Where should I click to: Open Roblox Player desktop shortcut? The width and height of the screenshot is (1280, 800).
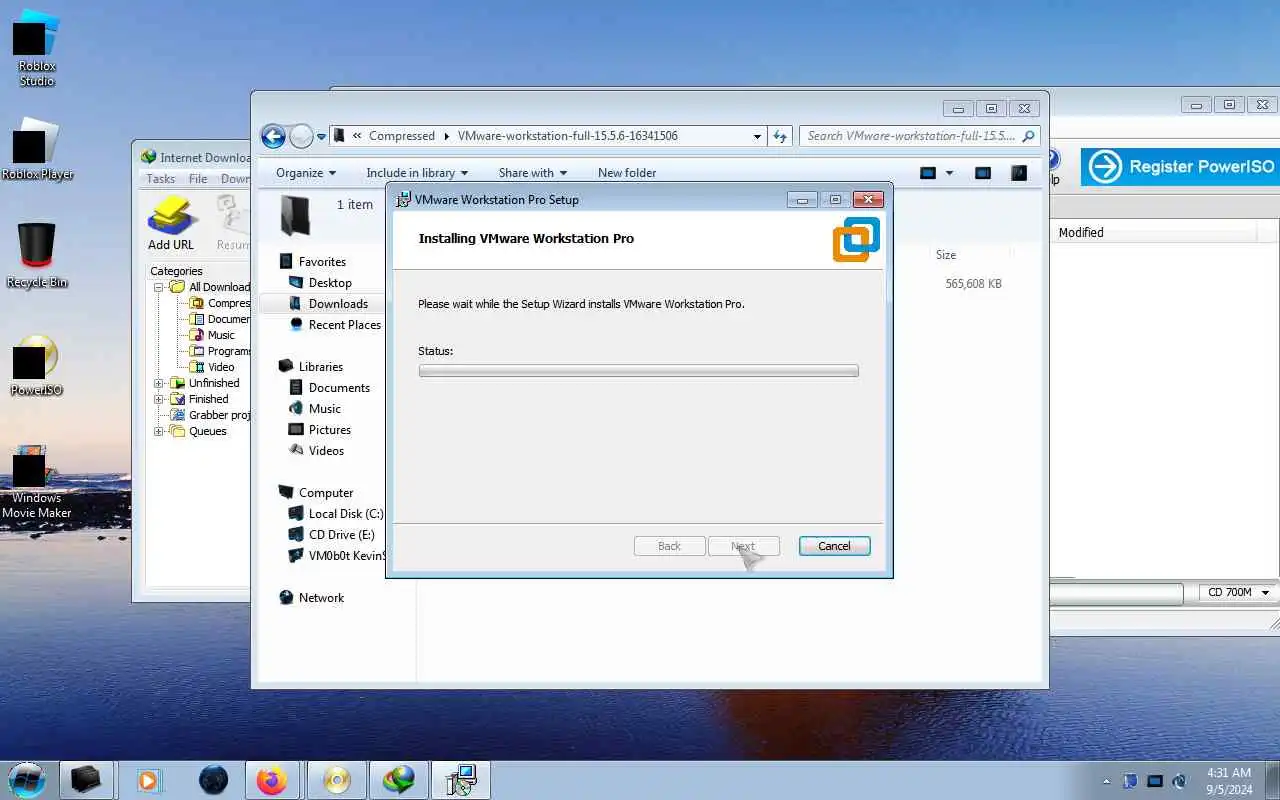(x=37, y=150)
